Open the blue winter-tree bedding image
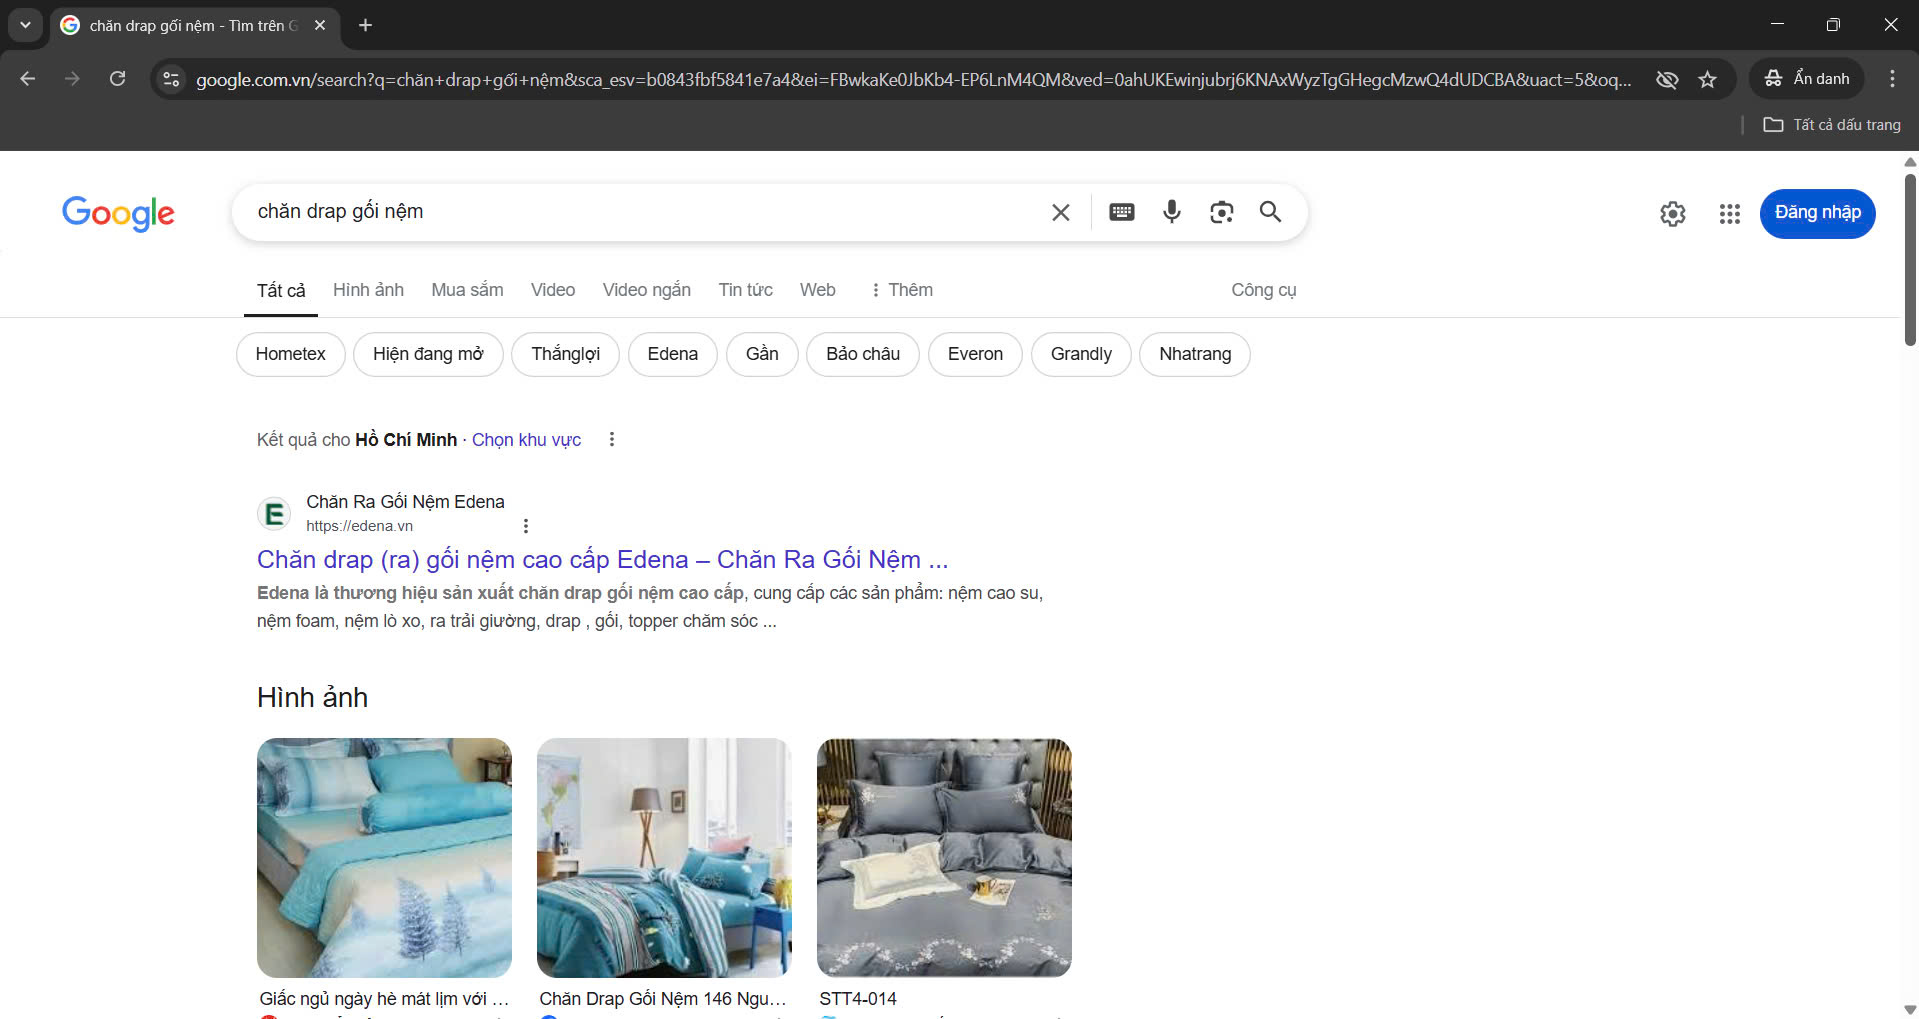The height and width of the screenshot is (1019, 1919). click(x=384, y=858)
